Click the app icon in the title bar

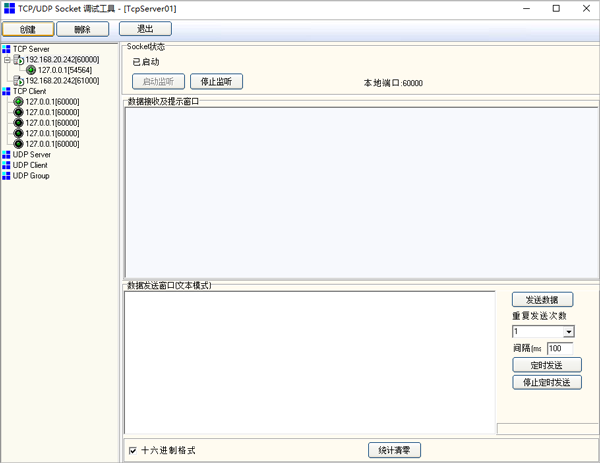[9, 8]
